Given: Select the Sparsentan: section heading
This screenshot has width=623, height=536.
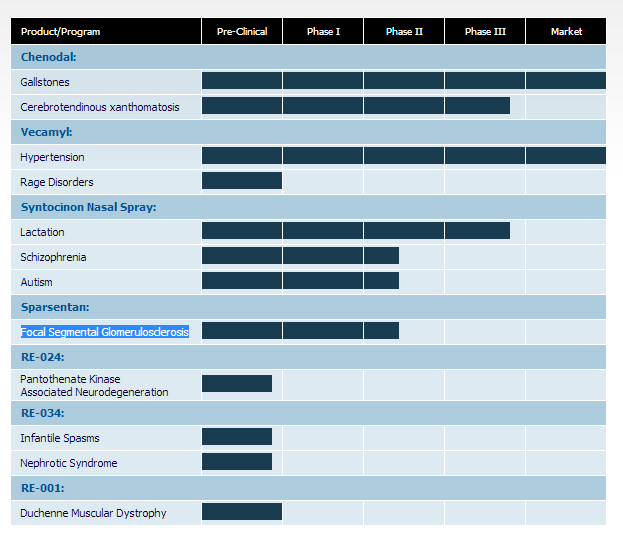Looking at the screenshot, I should [55, 307].
